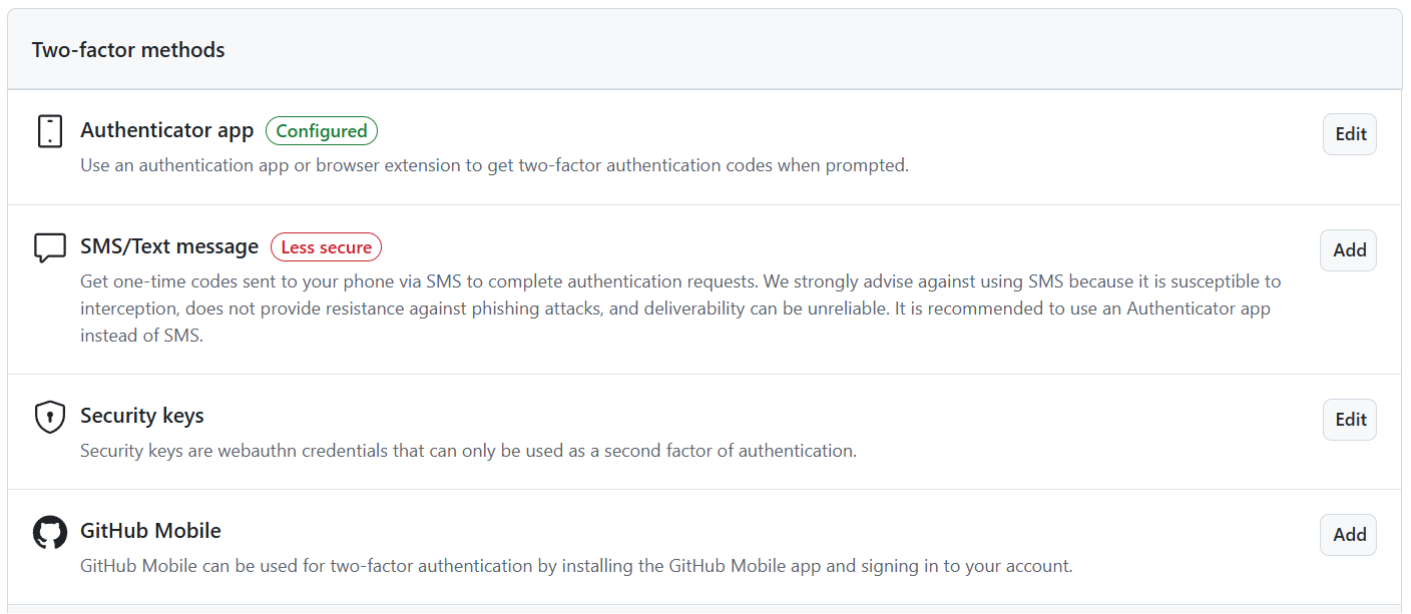Click the empty row below GitHub Mobile

coord(705,609)
